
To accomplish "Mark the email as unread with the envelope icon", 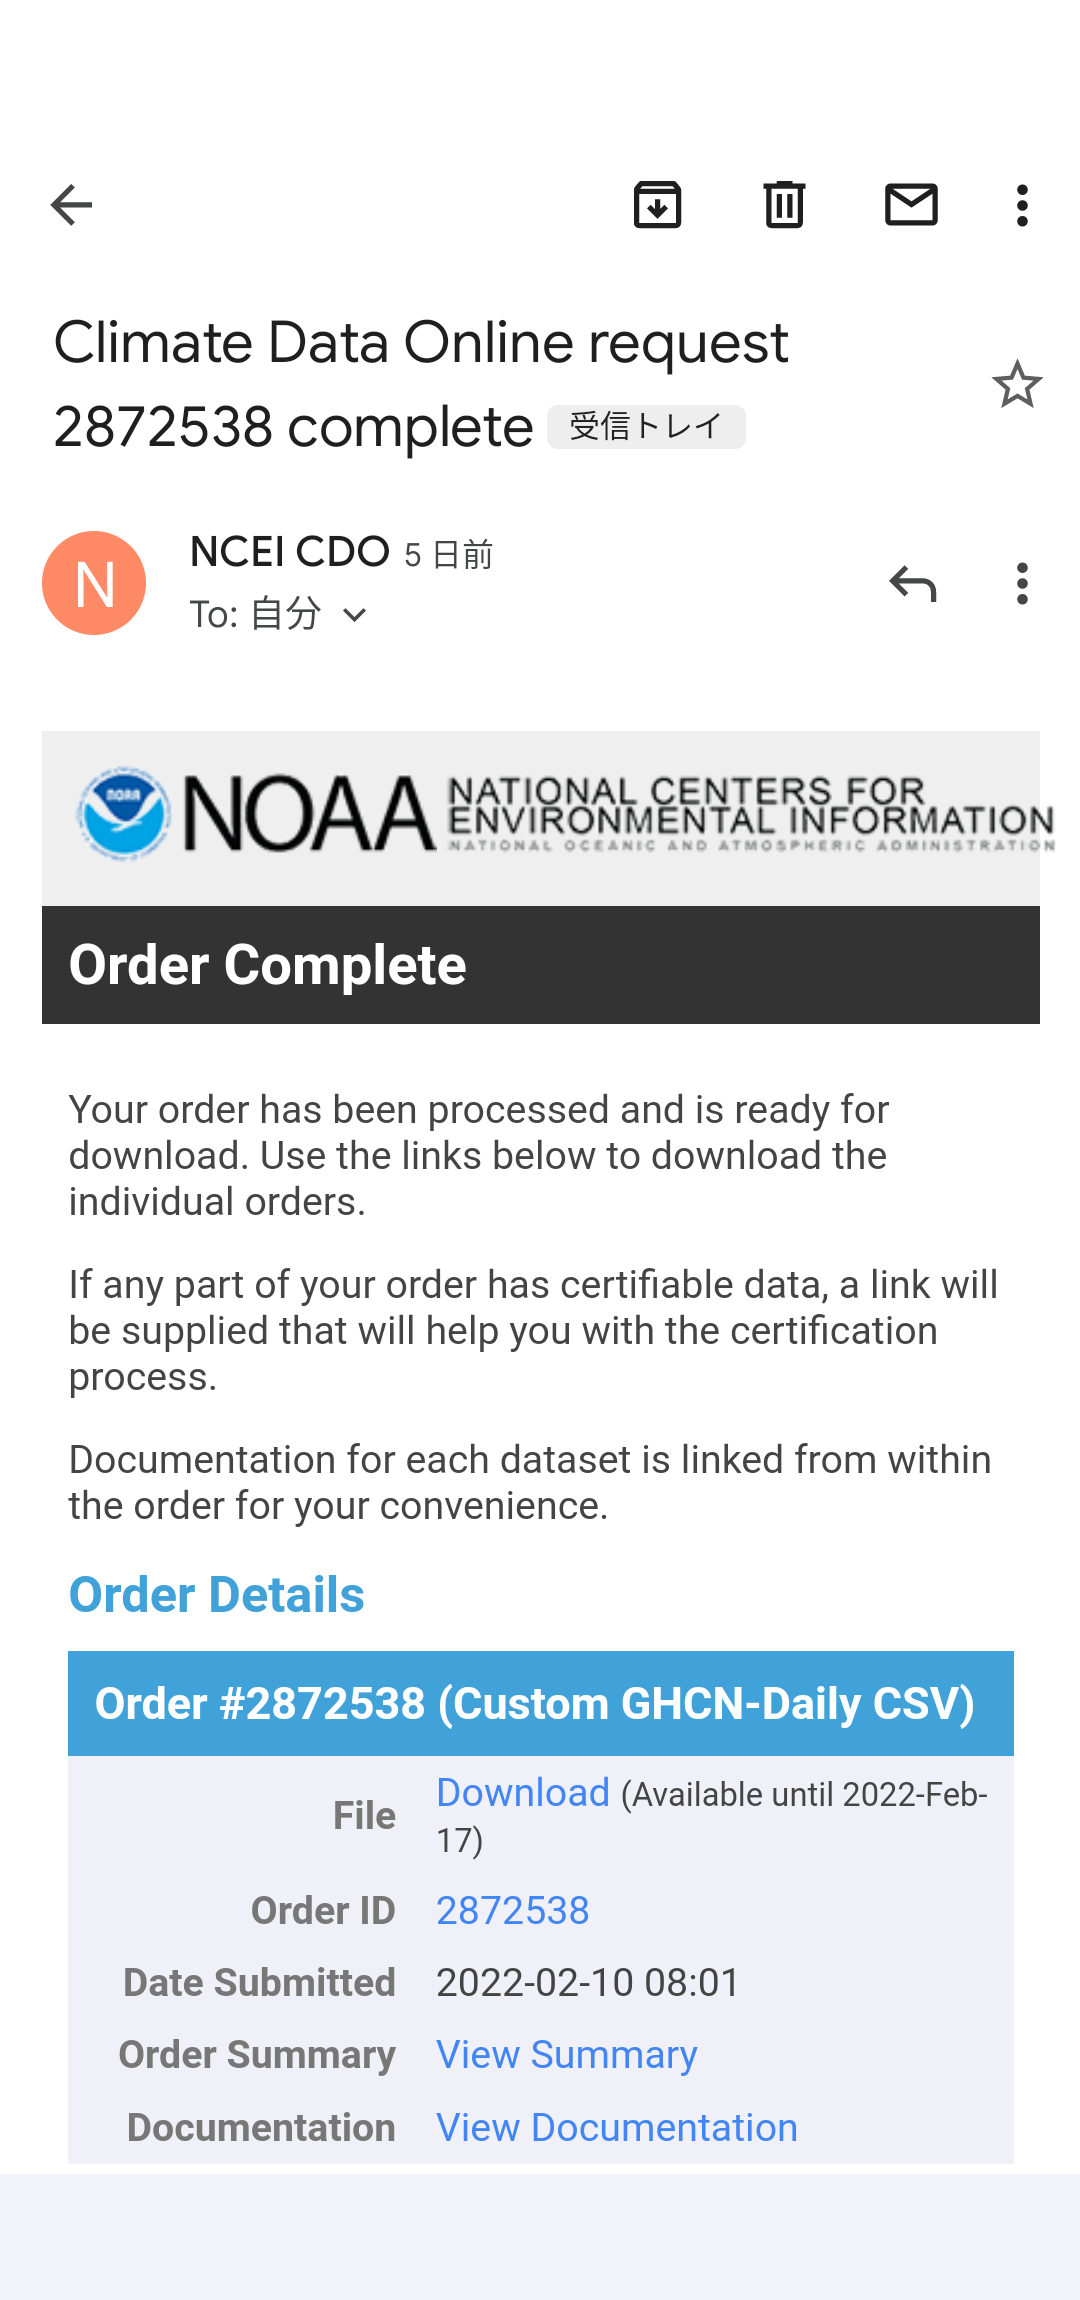I will 911,205.
